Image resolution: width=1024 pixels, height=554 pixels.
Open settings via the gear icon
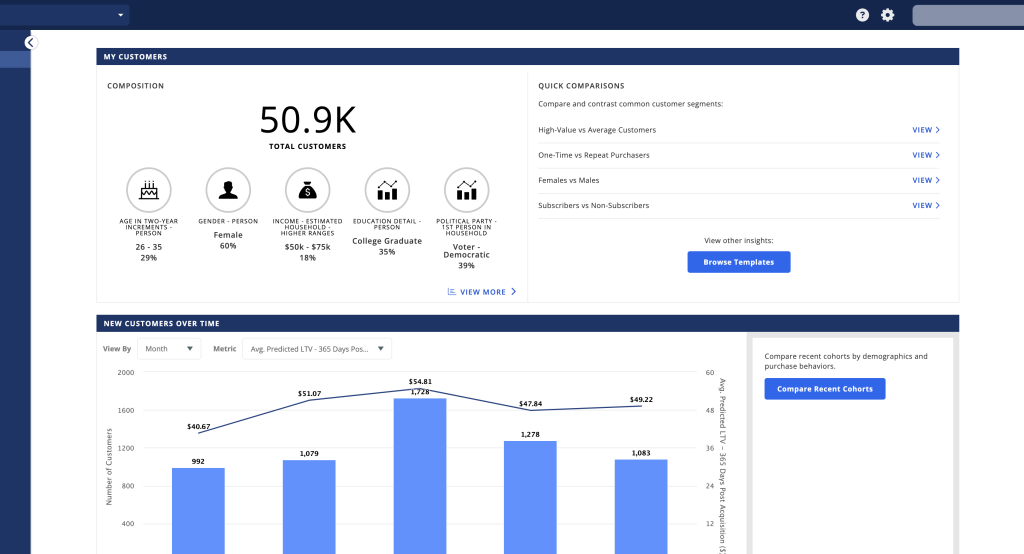(887, 15)
